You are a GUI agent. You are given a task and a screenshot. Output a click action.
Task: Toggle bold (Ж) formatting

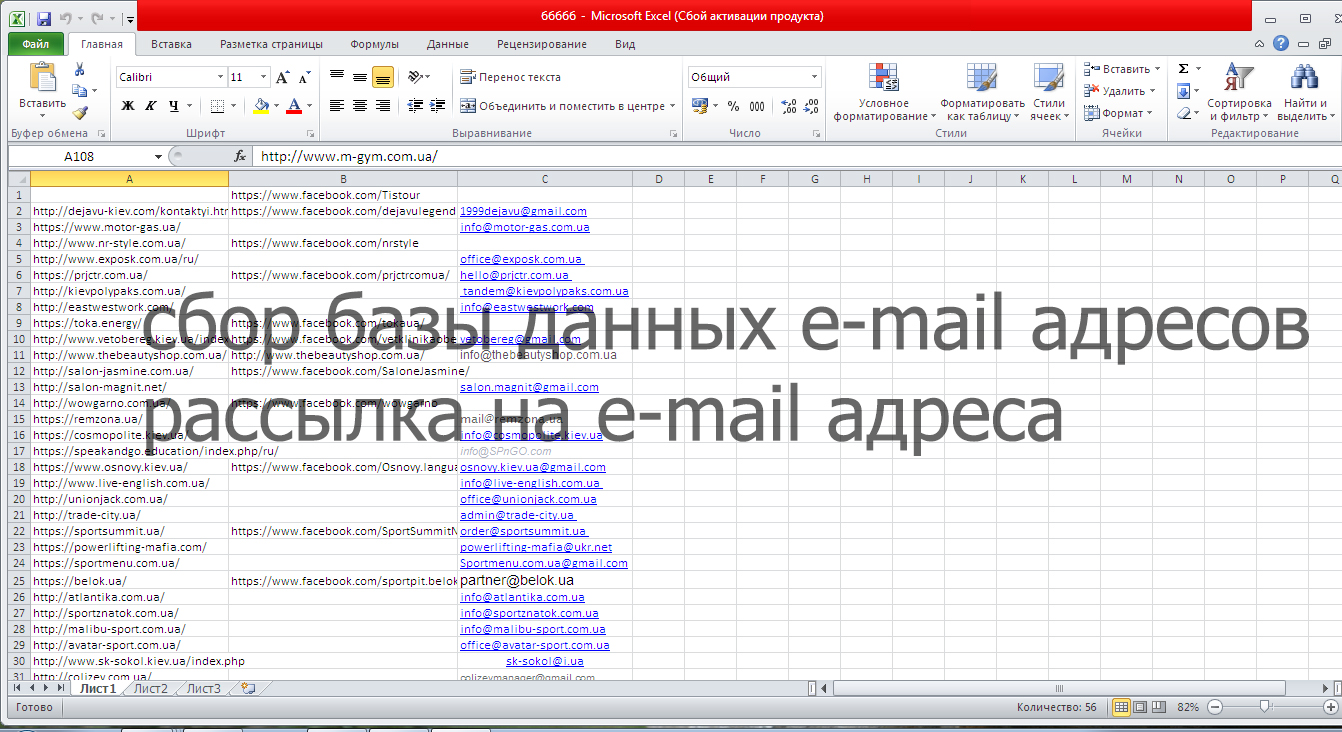128,106
